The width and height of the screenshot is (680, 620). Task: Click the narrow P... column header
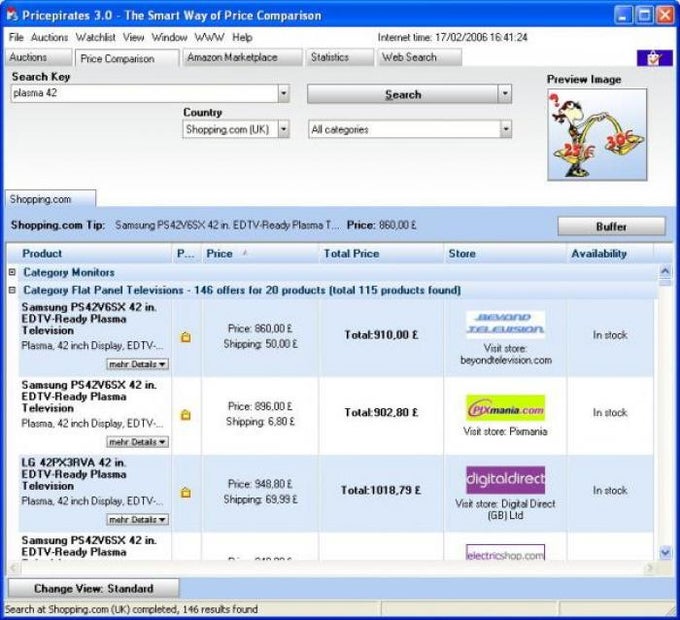(x=186, y=254)
